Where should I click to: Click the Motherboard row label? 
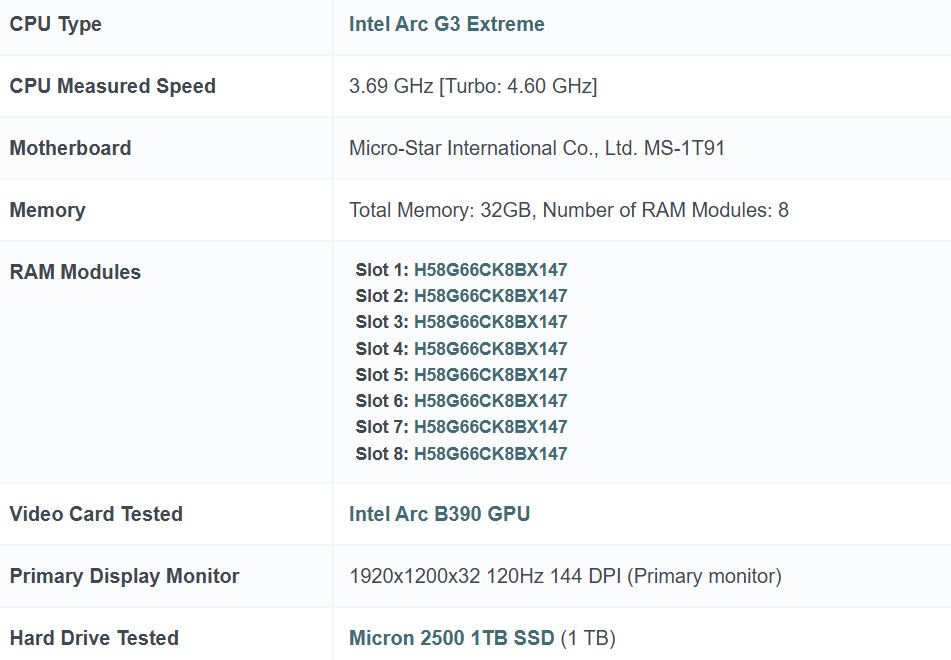click(x=70, y=148)
